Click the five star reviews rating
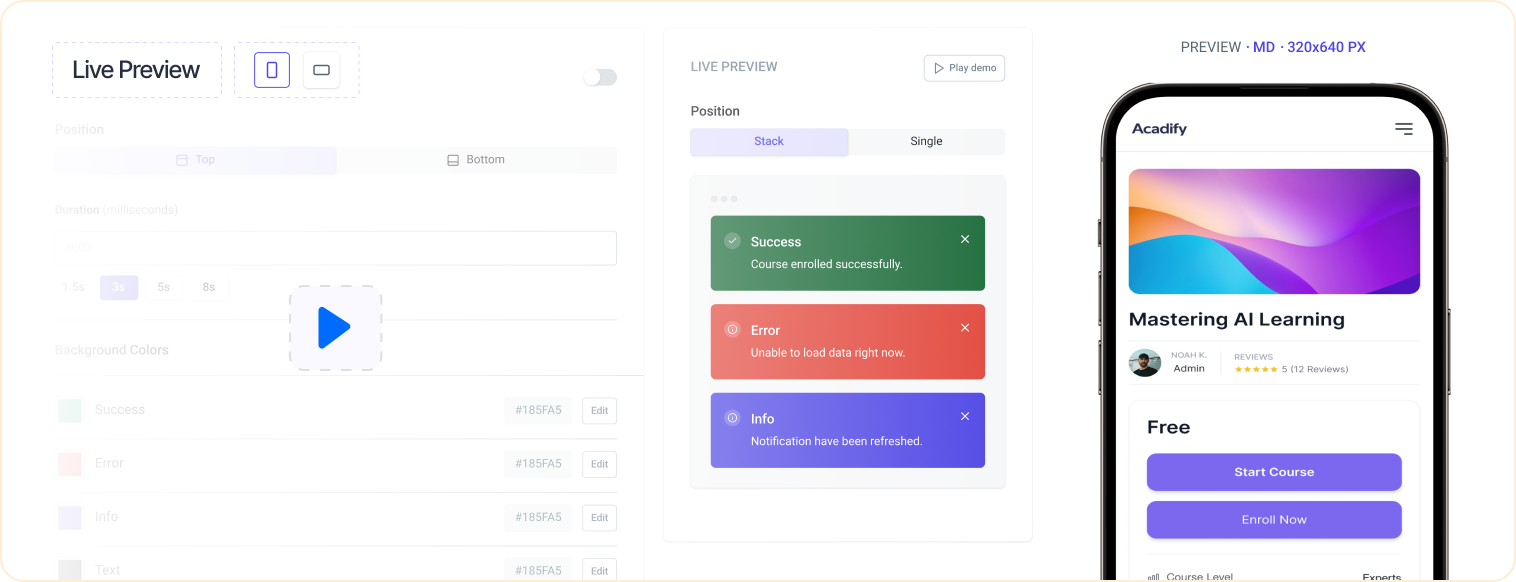The image size is (1516, 582). [1256, 369]
